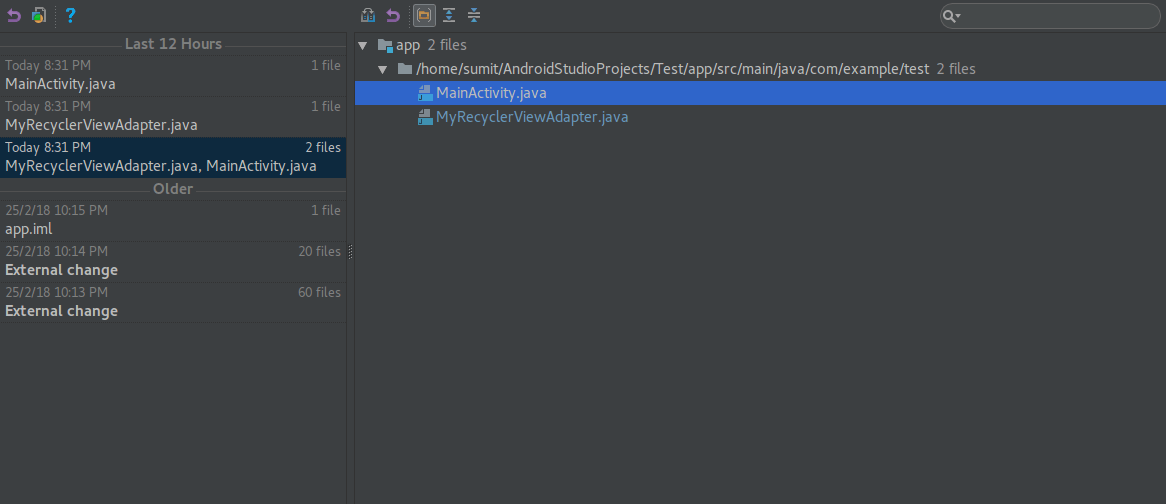This screenshot has height=504, width=1166.
Task: Open help with the question mark icon
Action: [70, 15]
